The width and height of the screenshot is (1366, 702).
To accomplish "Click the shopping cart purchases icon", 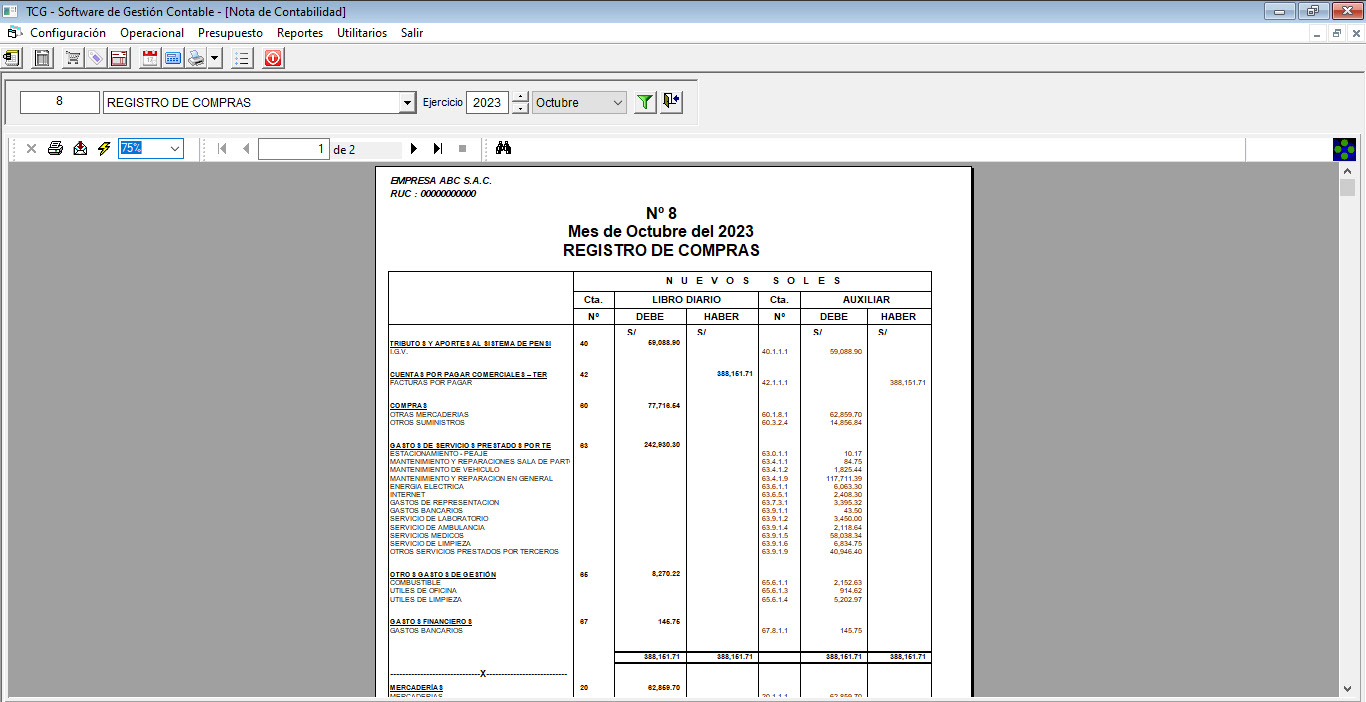I will point(73,58).
